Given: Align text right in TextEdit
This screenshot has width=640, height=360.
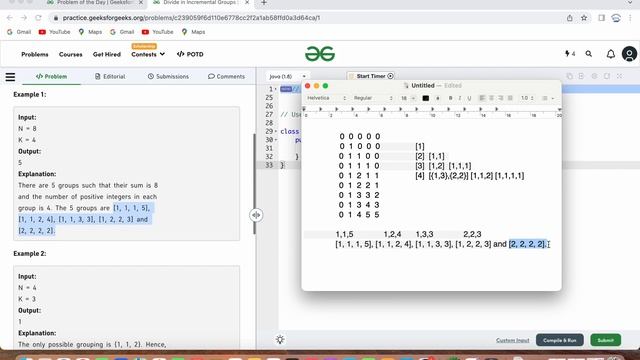Looking at the screenshot, I should coord(500,98).
